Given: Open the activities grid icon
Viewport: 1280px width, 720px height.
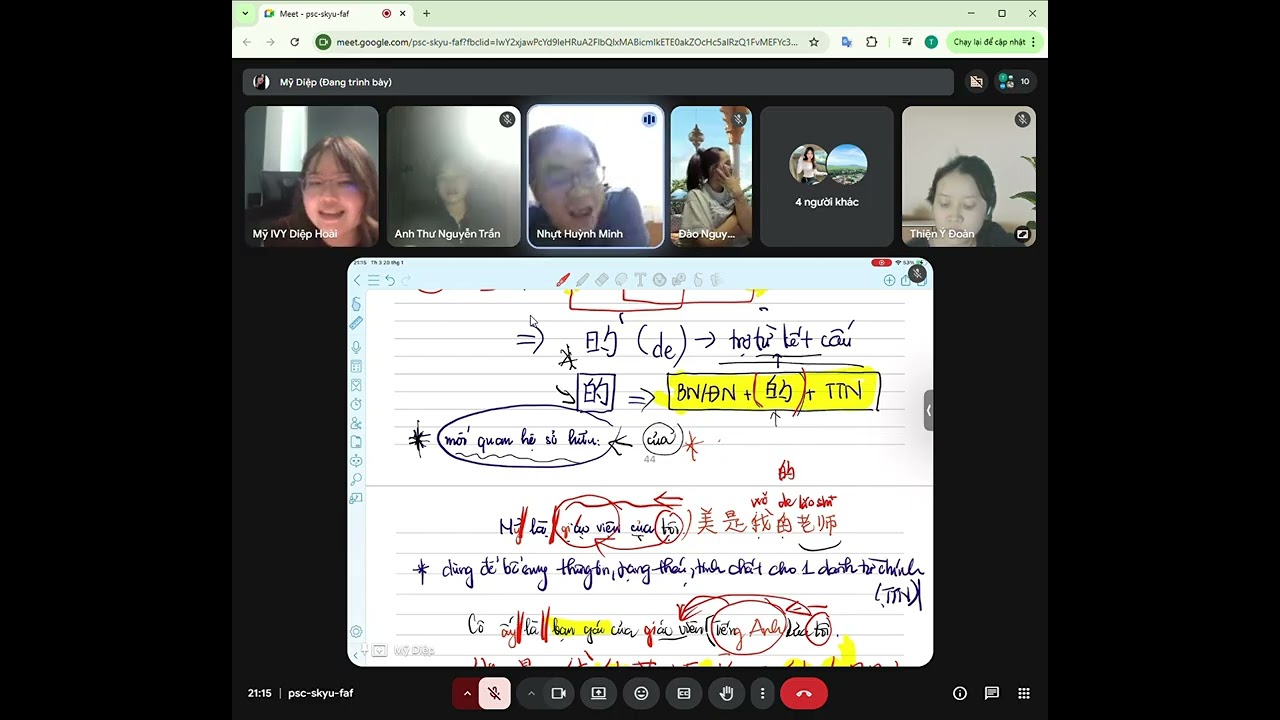Looking at the screenshot, I should (x=1024, y=693).
